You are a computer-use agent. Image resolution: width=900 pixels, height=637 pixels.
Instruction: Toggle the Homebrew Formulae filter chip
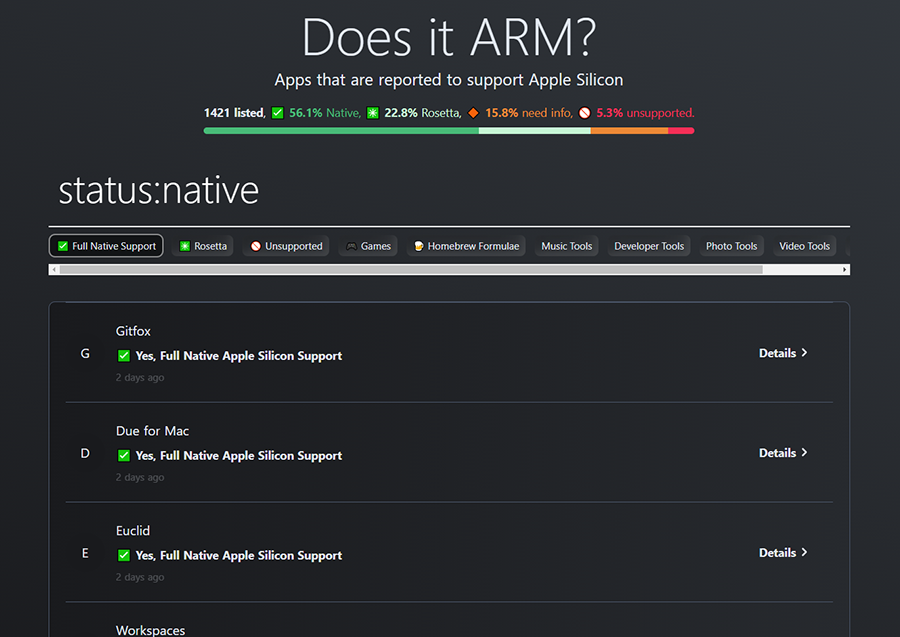coord(466,246)
